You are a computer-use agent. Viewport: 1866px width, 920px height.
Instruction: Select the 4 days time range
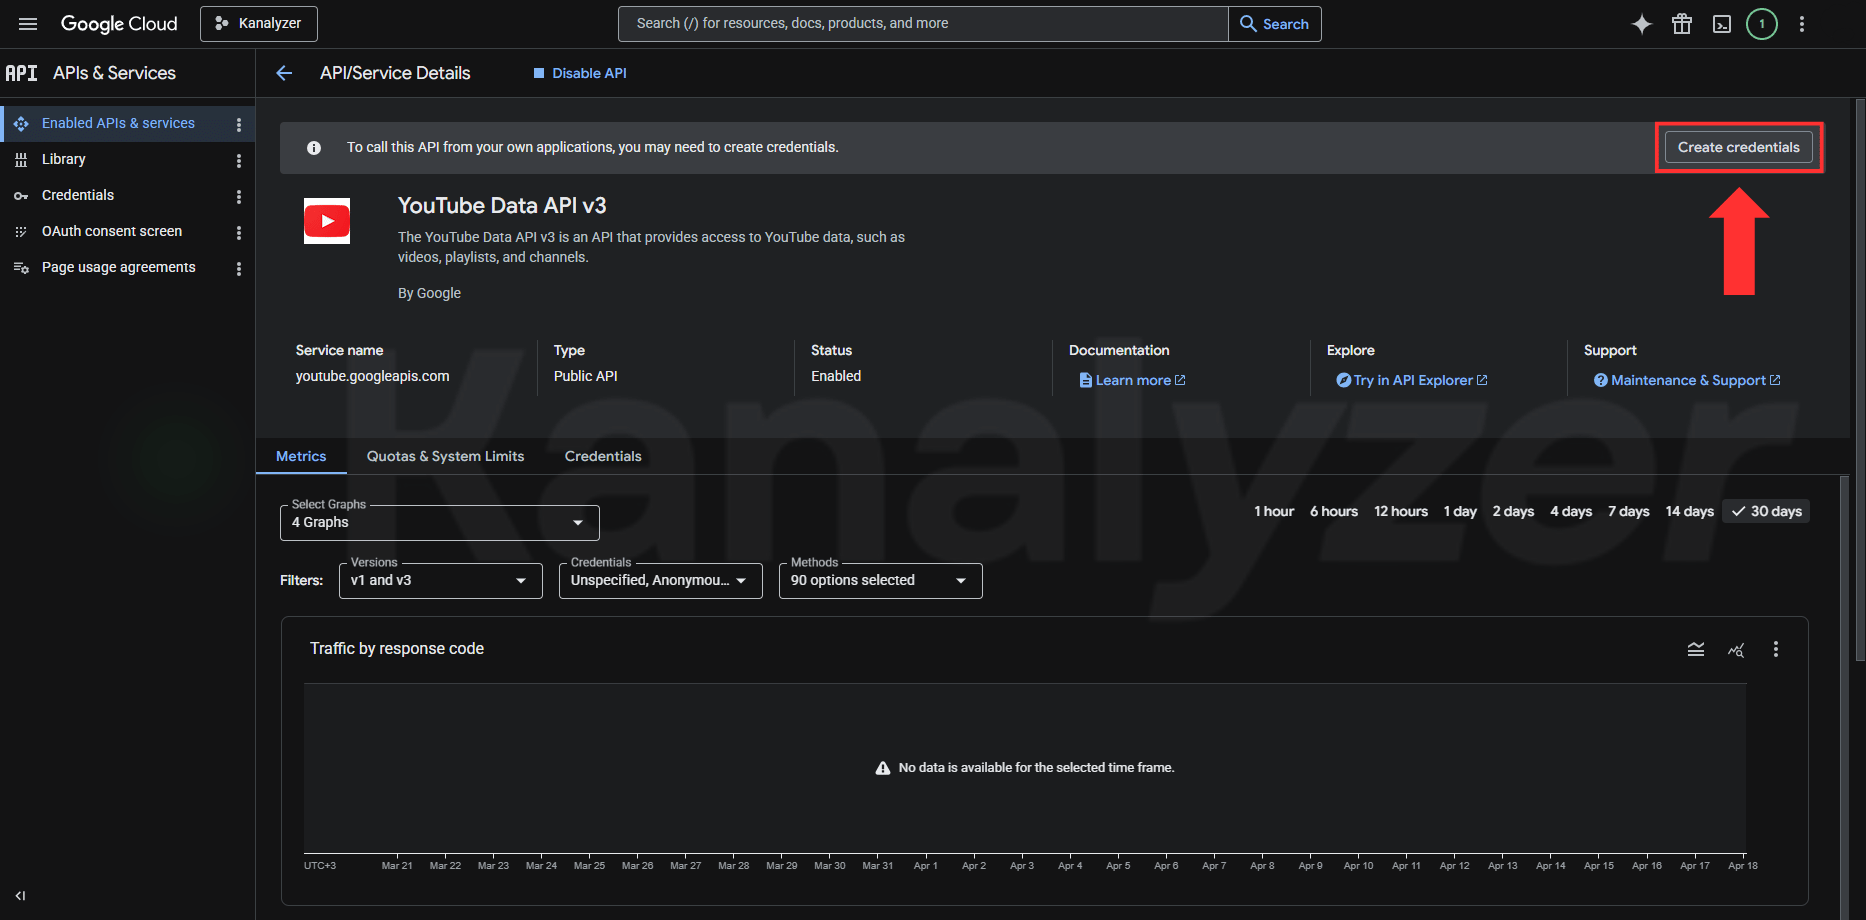pyautogui.click(x=1571, y=511)
